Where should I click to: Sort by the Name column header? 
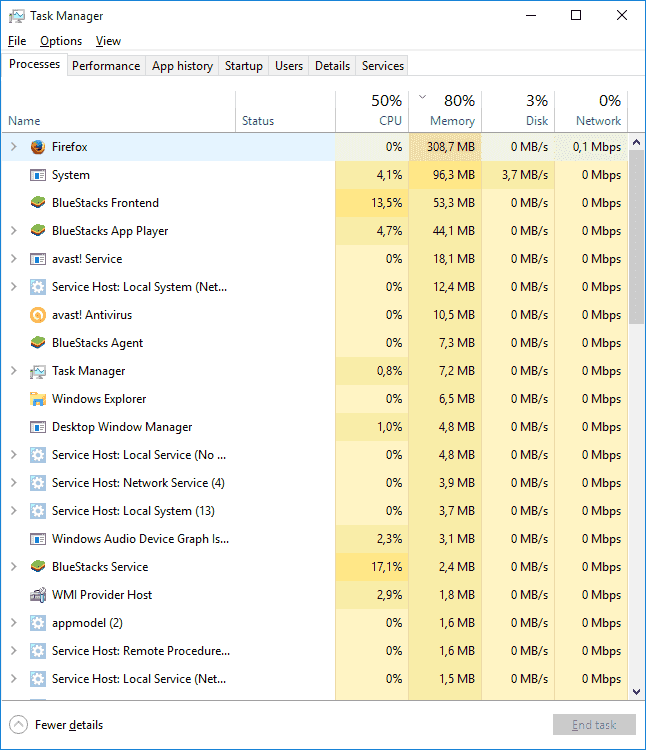[x=119, y=112]
